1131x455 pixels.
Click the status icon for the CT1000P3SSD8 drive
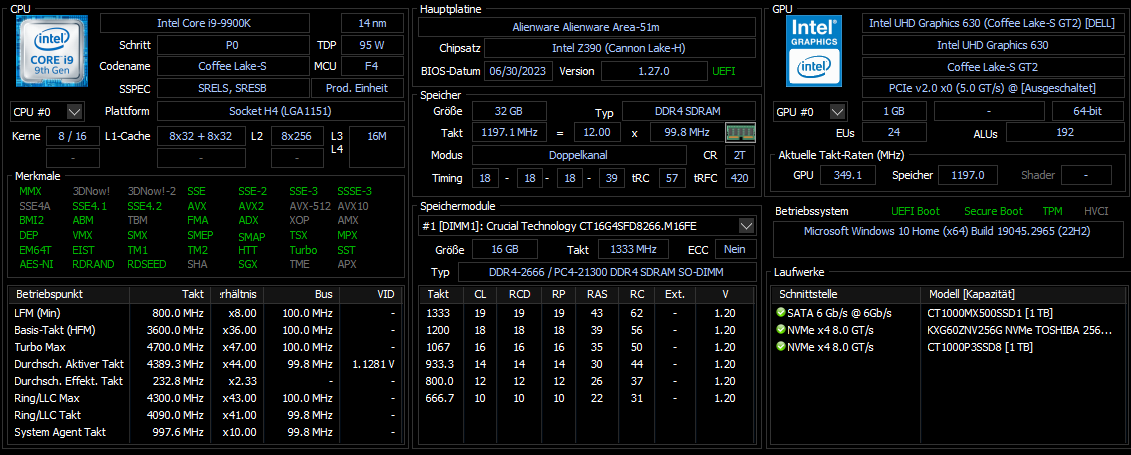780,347
